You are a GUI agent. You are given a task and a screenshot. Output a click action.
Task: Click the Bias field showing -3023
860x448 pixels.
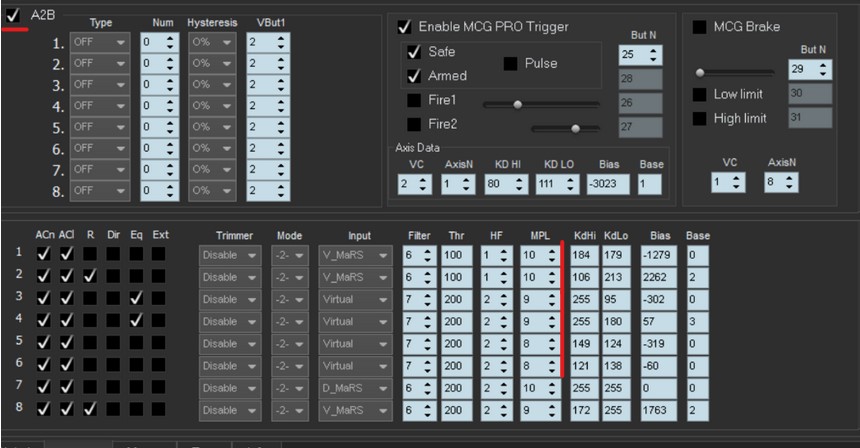pos(608,184)
